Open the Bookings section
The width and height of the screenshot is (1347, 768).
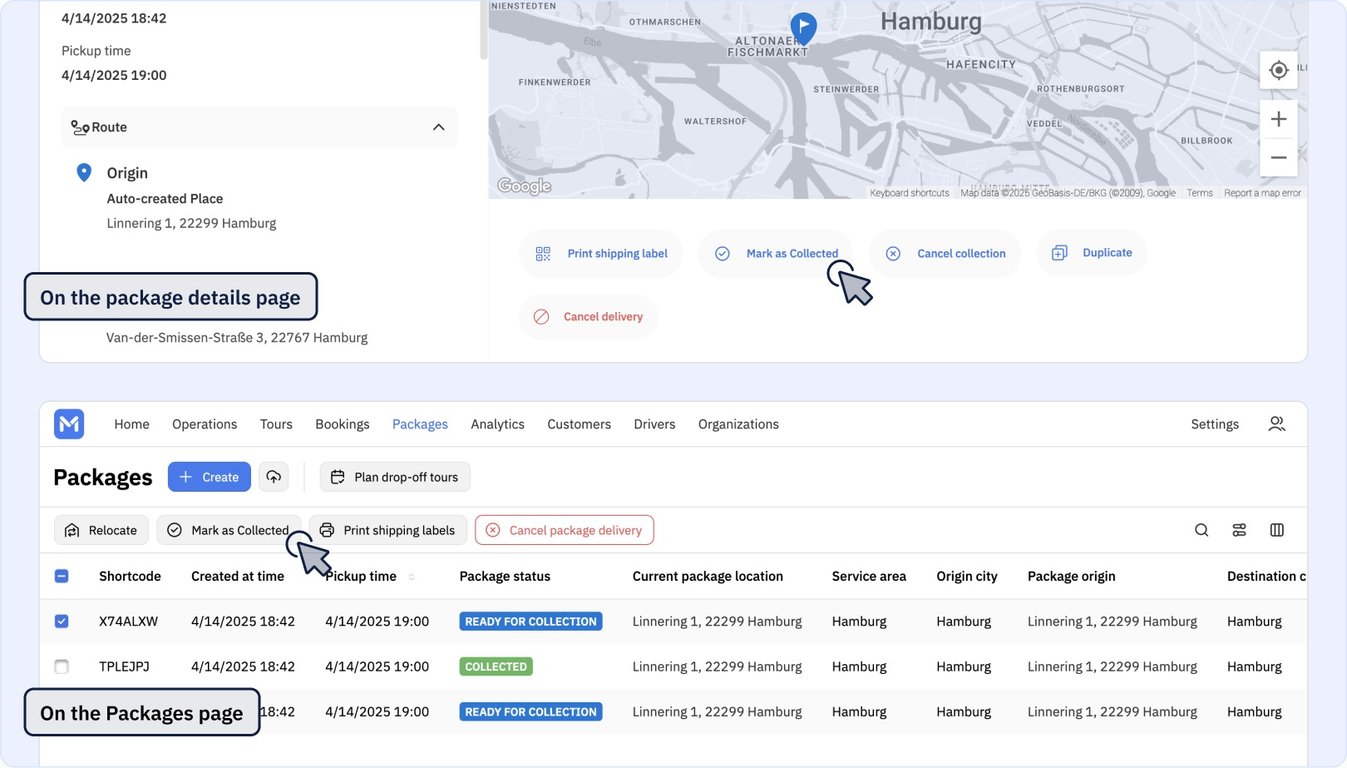[x=342, y=424]
